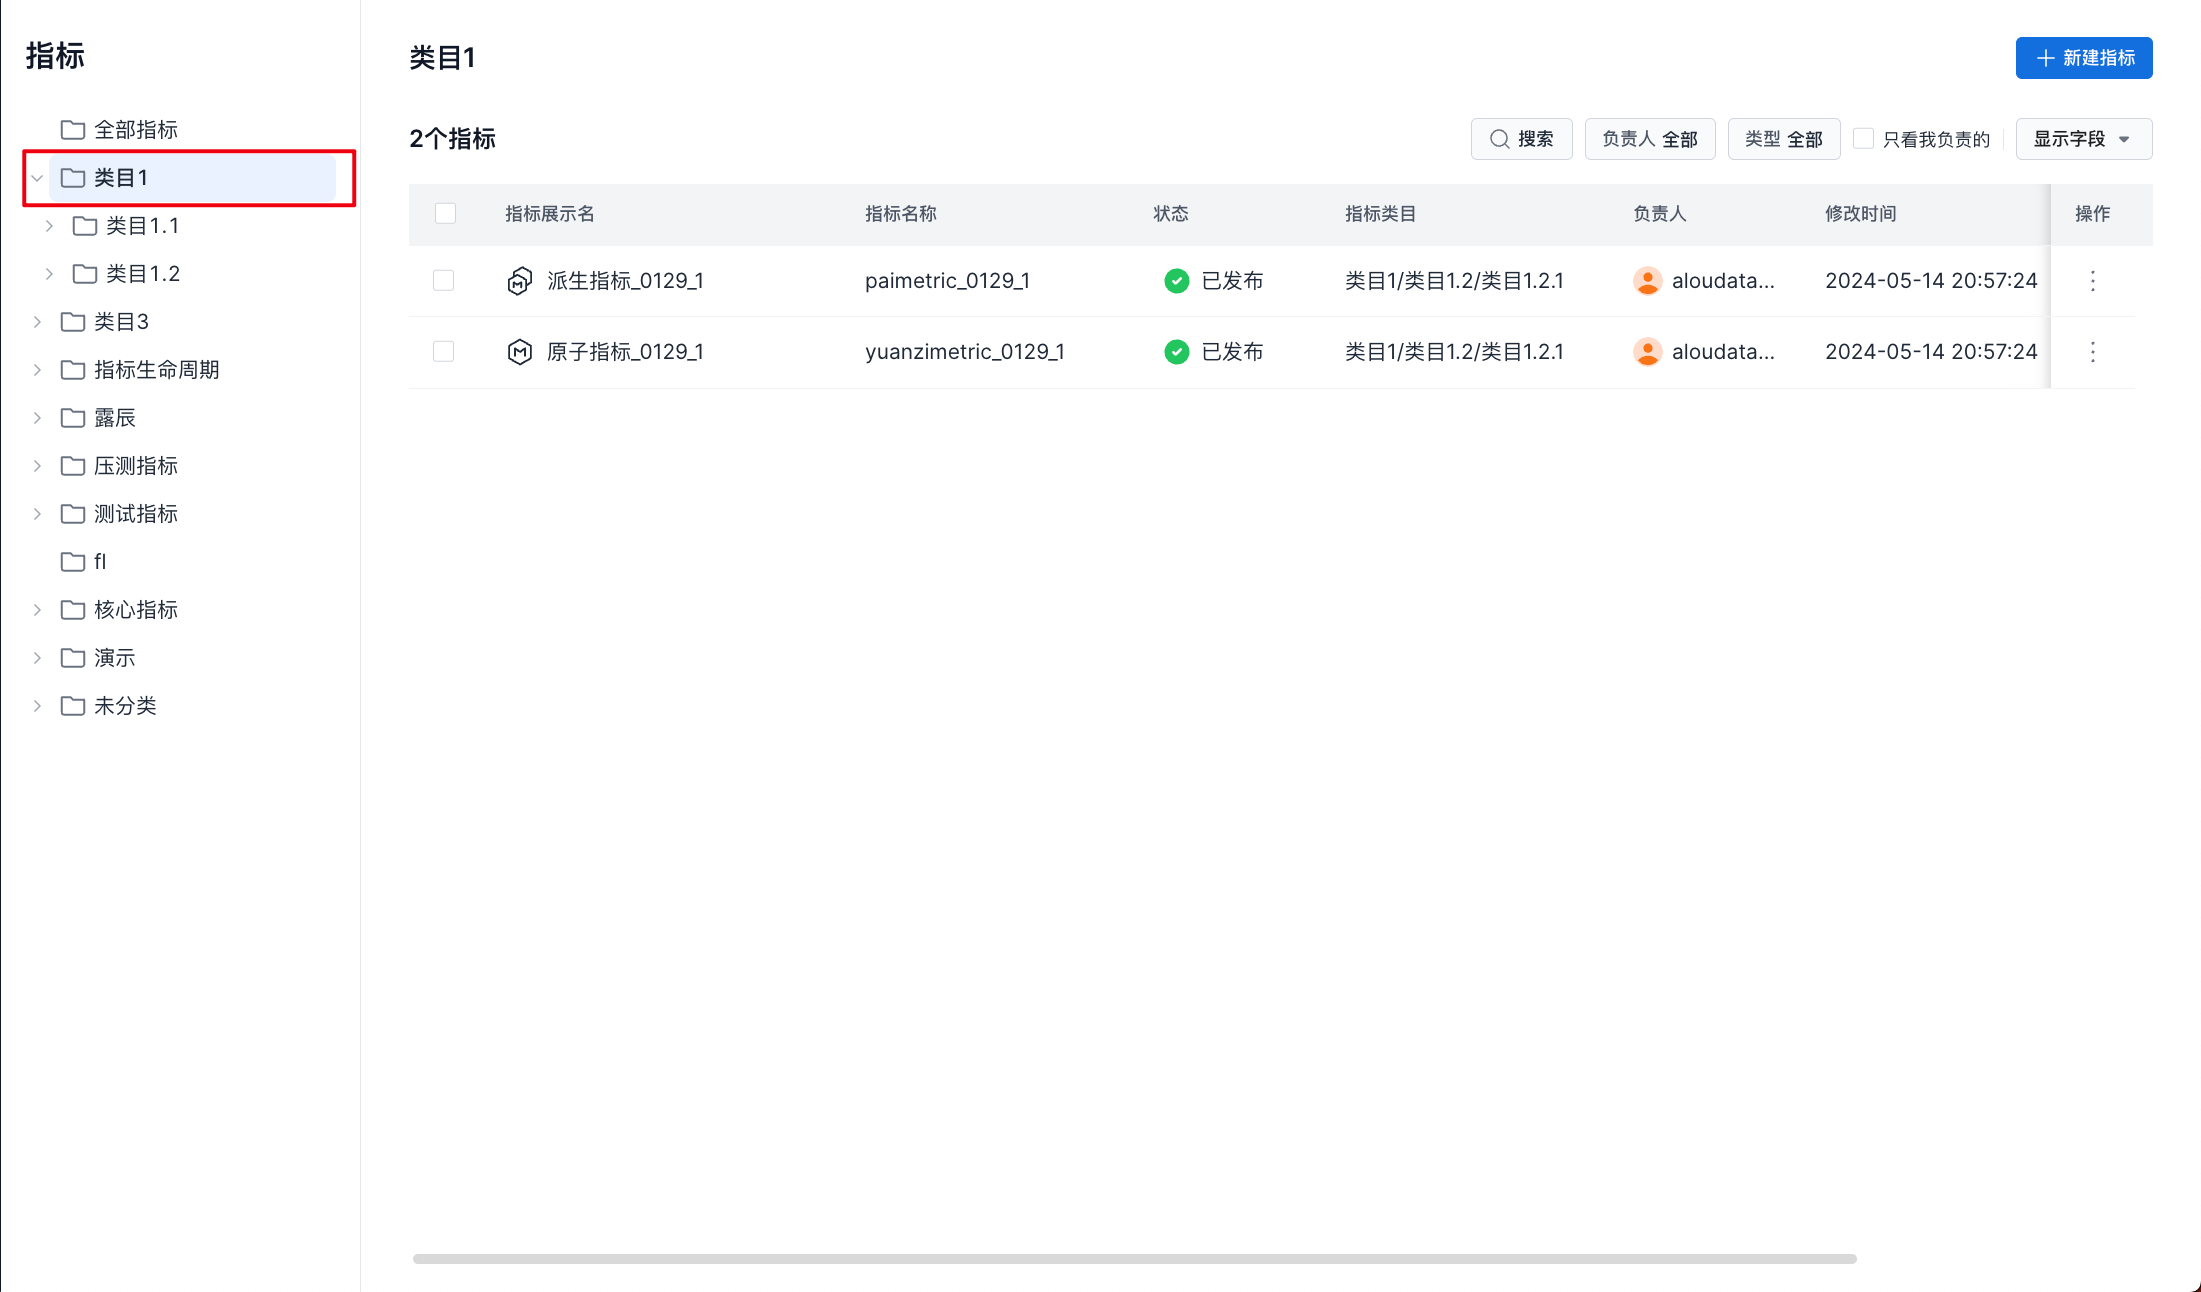Click atomic metric icon for 原子指标_0129_1

[519, 352]
